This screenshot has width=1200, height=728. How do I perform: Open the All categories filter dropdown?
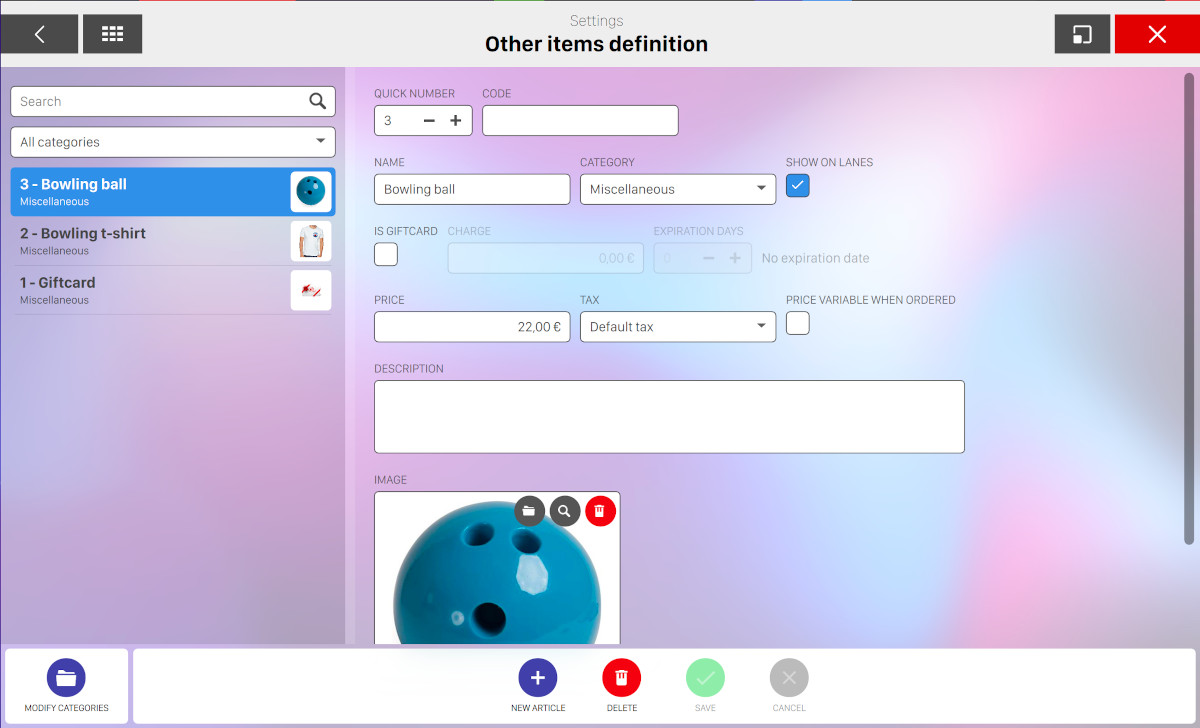[173, 142]
